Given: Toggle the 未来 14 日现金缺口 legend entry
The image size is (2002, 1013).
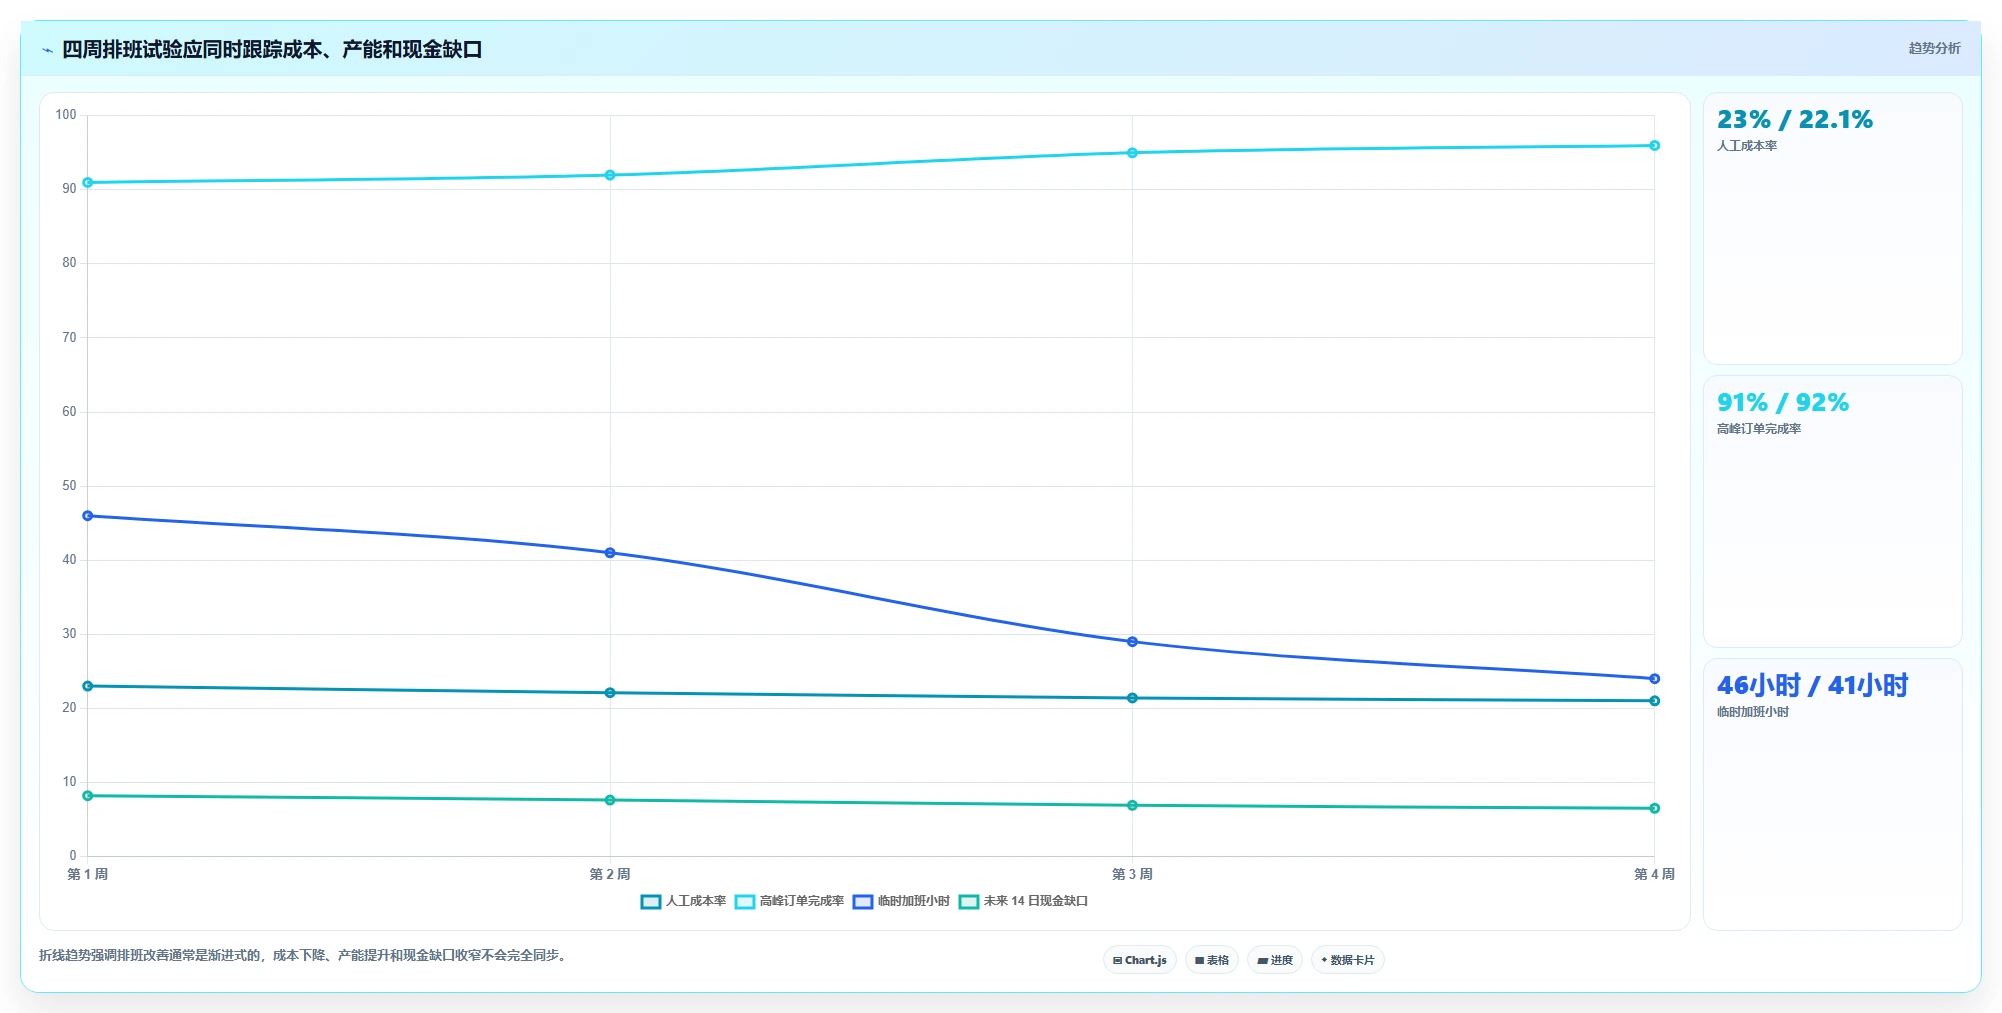Looking at the screenshot, I should 1024,901.
